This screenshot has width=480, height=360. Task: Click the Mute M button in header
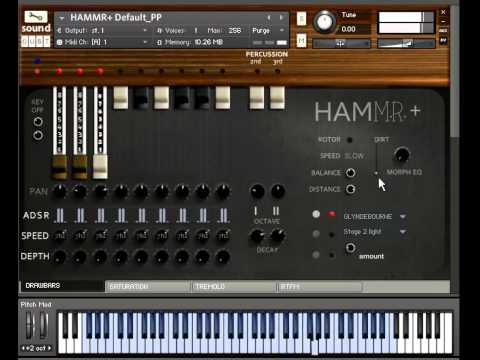(301, 41)
